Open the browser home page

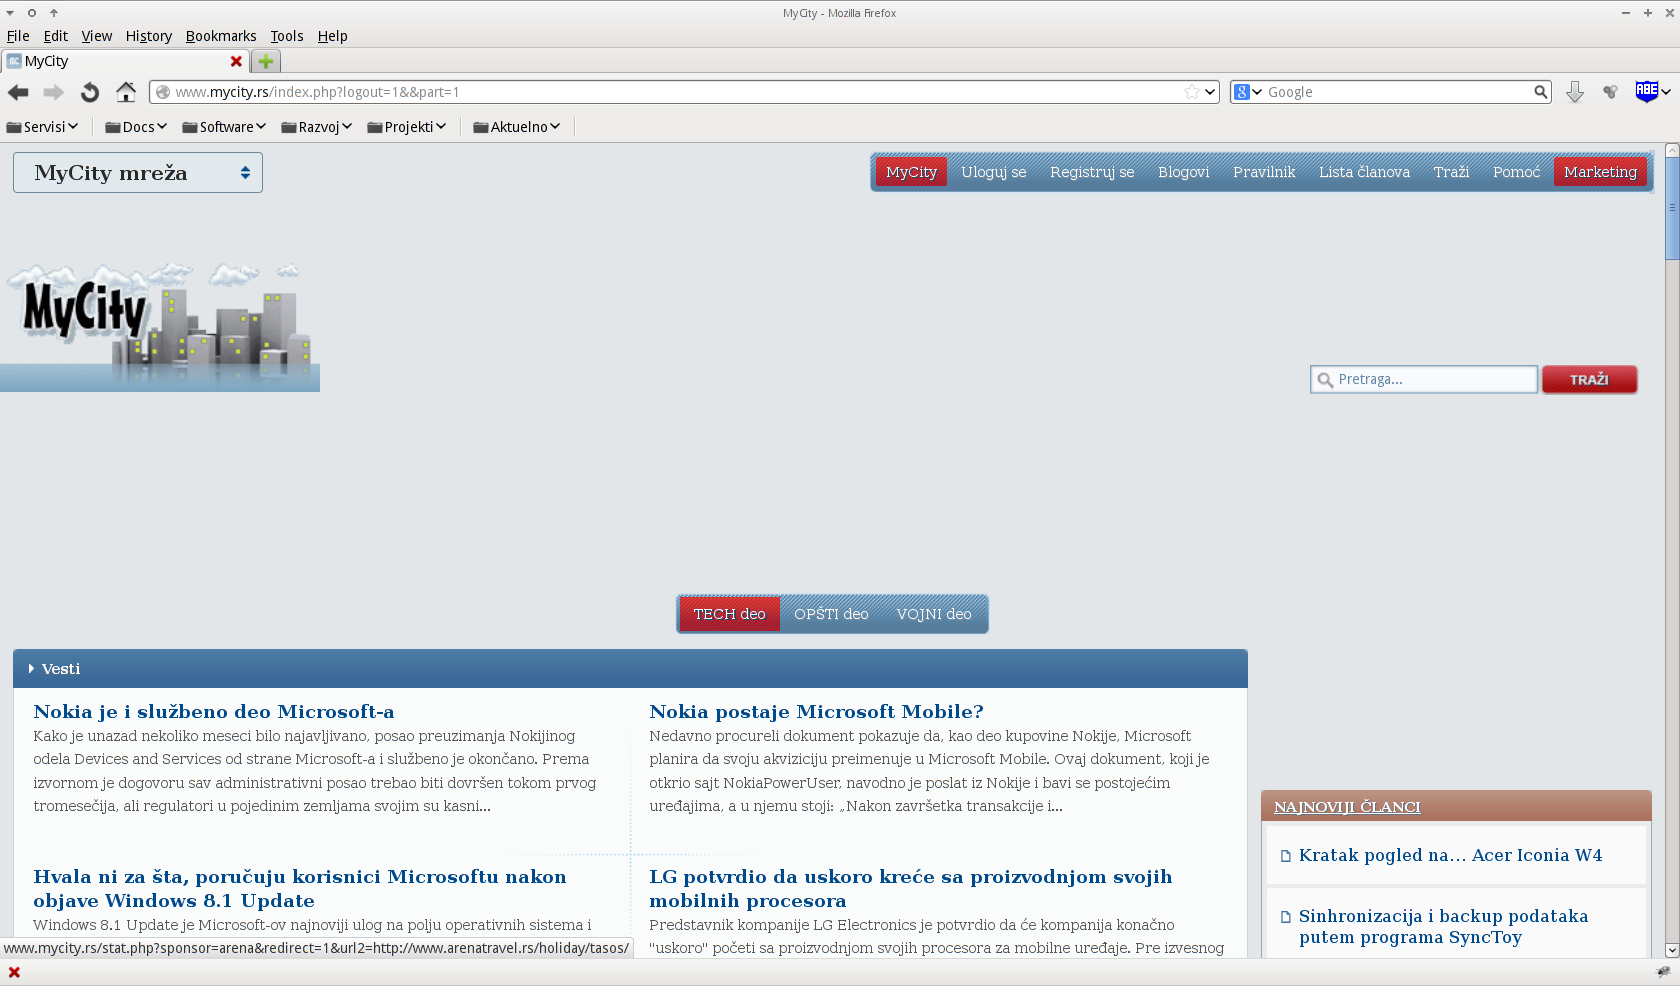[126, 92]
